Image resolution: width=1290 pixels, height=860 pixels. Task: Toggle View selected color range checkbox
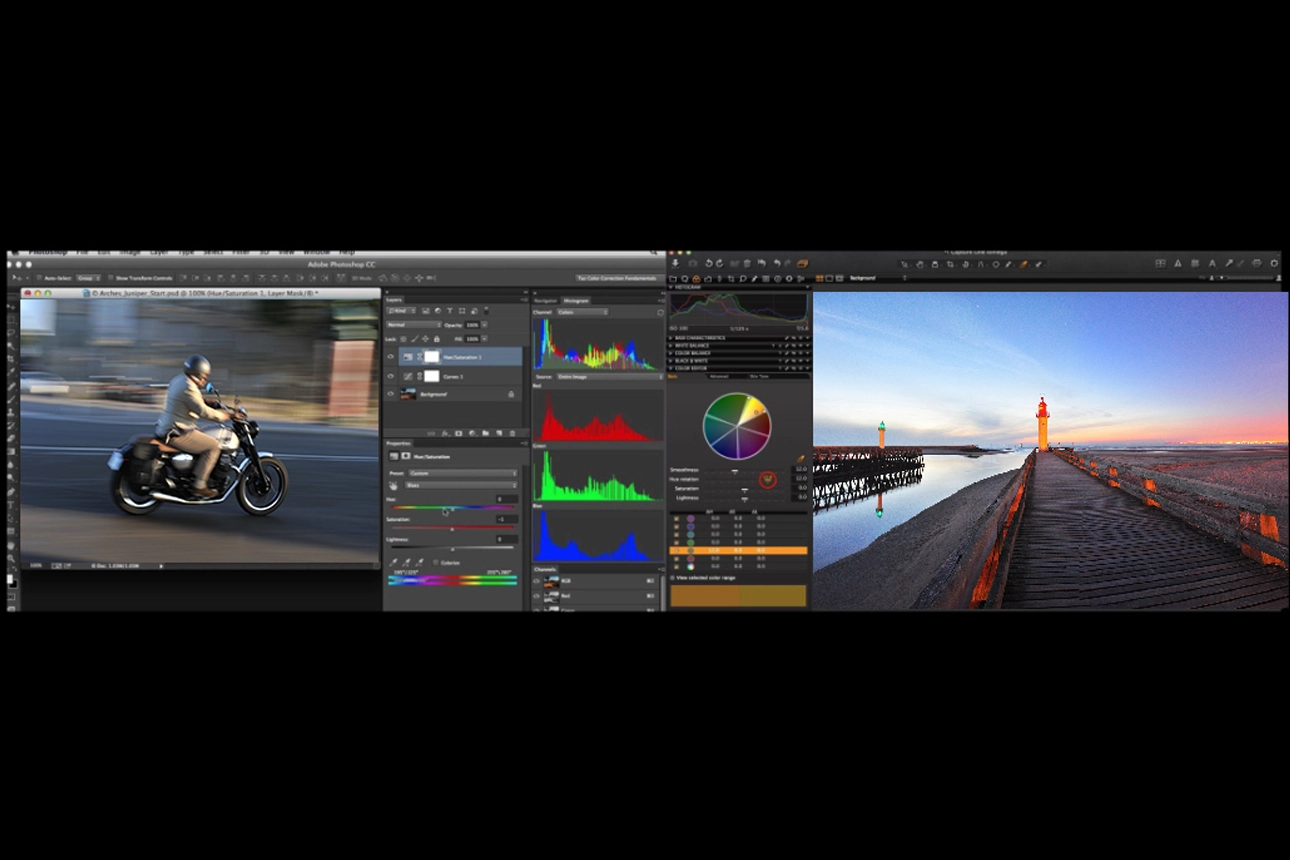[672, 578]
